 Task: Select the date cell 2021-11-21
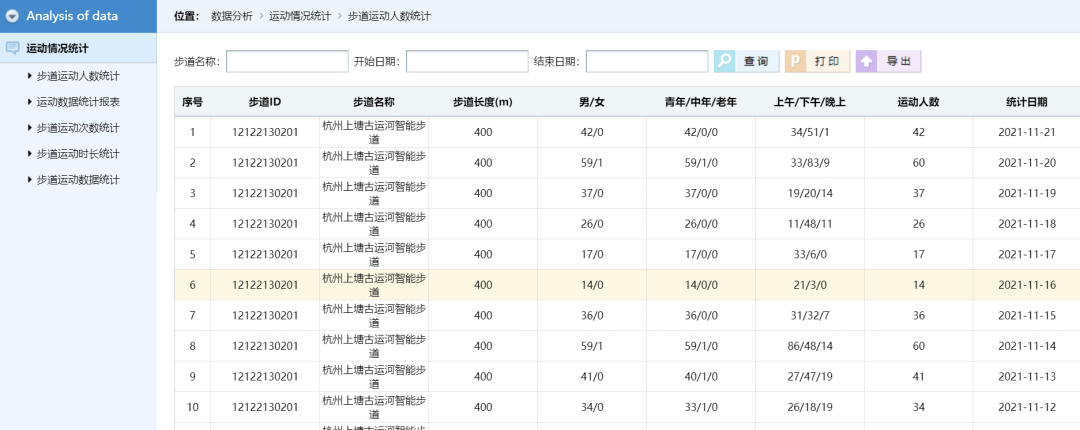pyautogui.click(x=1027, y=132)
